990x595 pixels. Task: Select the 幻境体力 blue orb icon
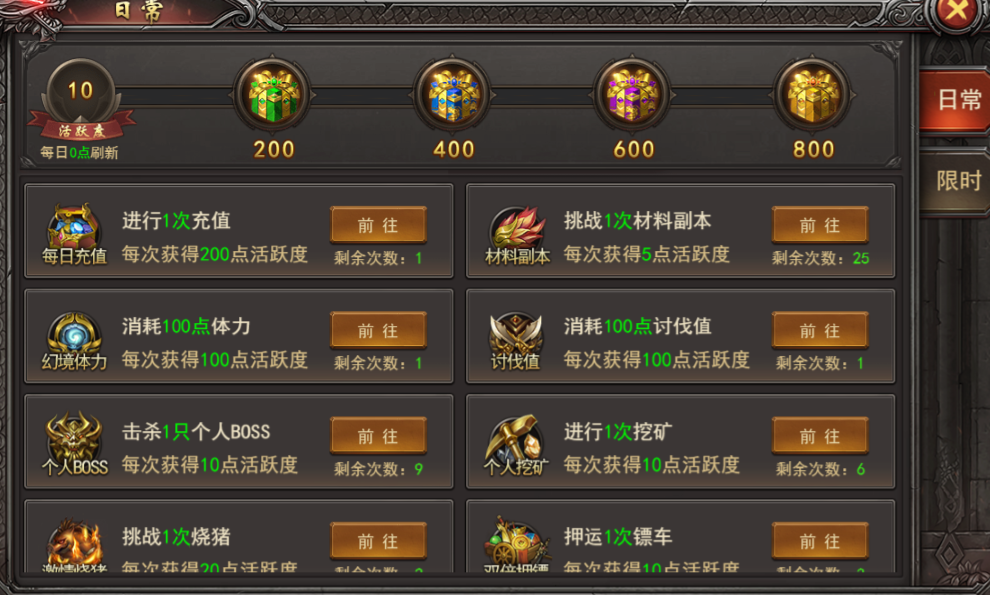coord(74,333)
